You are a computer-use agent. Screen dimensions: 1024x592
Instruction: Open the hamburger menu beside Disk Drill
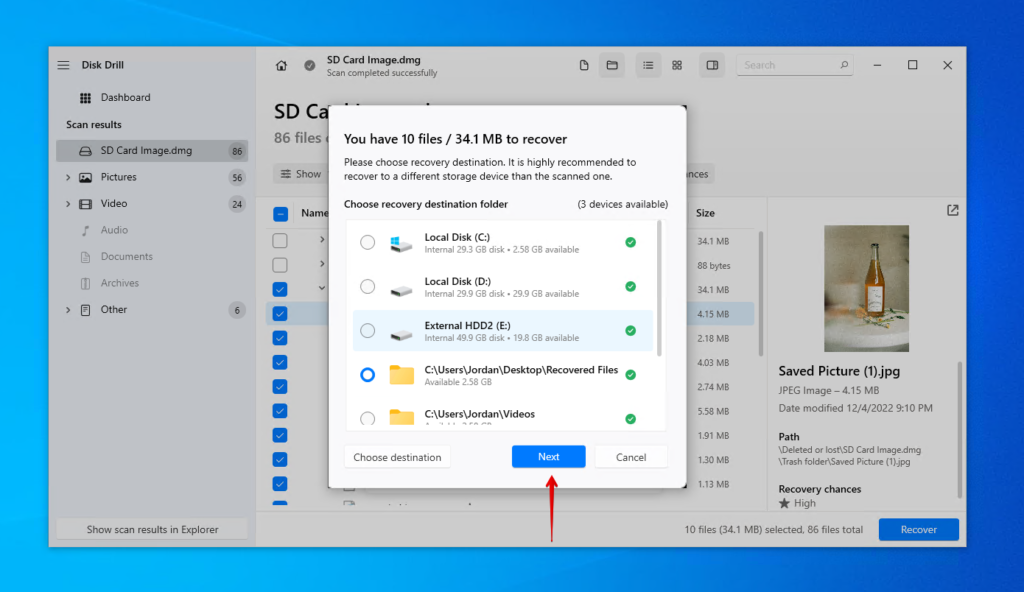click(64, 65)
